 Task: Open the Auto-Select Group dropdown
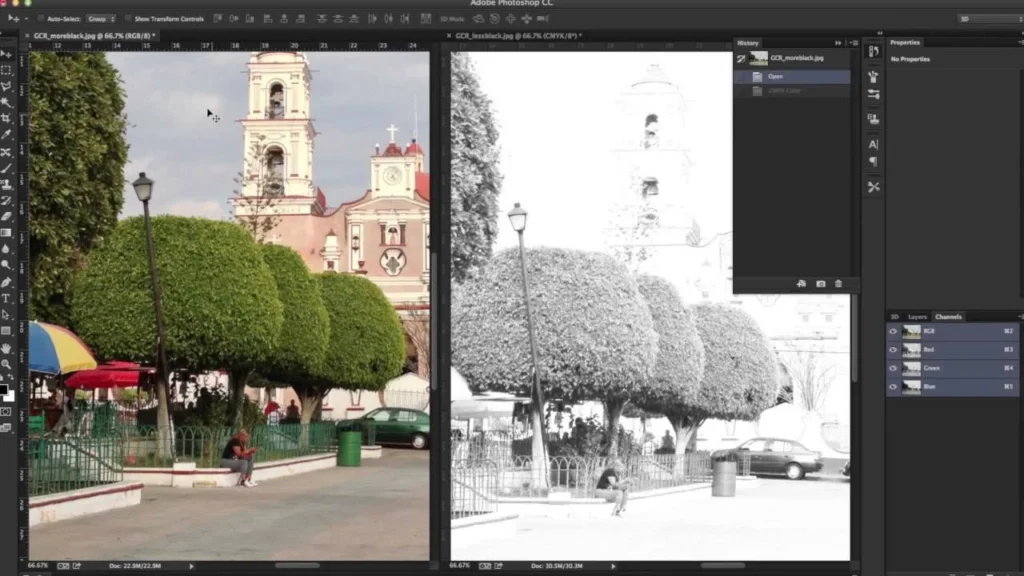100,18
